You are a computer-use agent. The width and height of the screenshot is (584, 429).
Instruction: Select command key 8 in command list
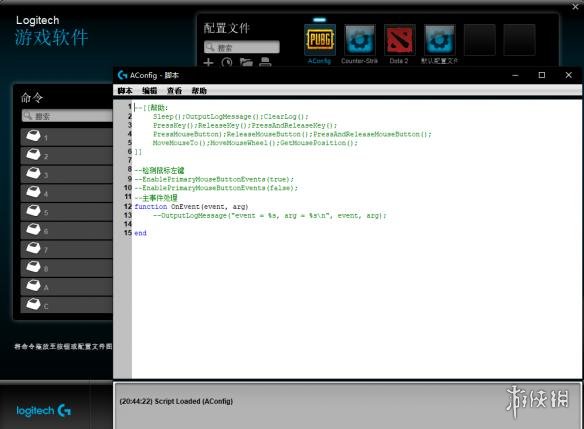66,268
